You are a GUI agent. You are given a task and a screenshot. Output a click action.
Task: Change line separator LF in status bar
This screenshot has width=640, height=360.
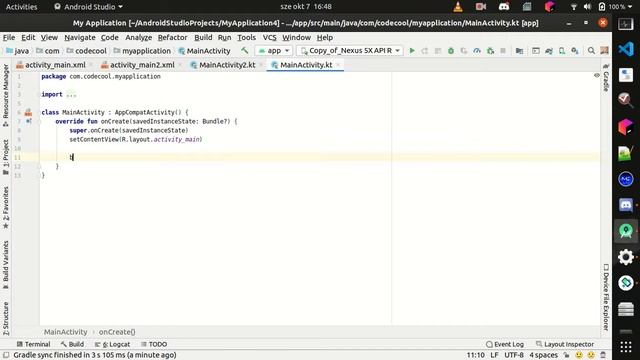pyautogui.click(x=494, y=355)
